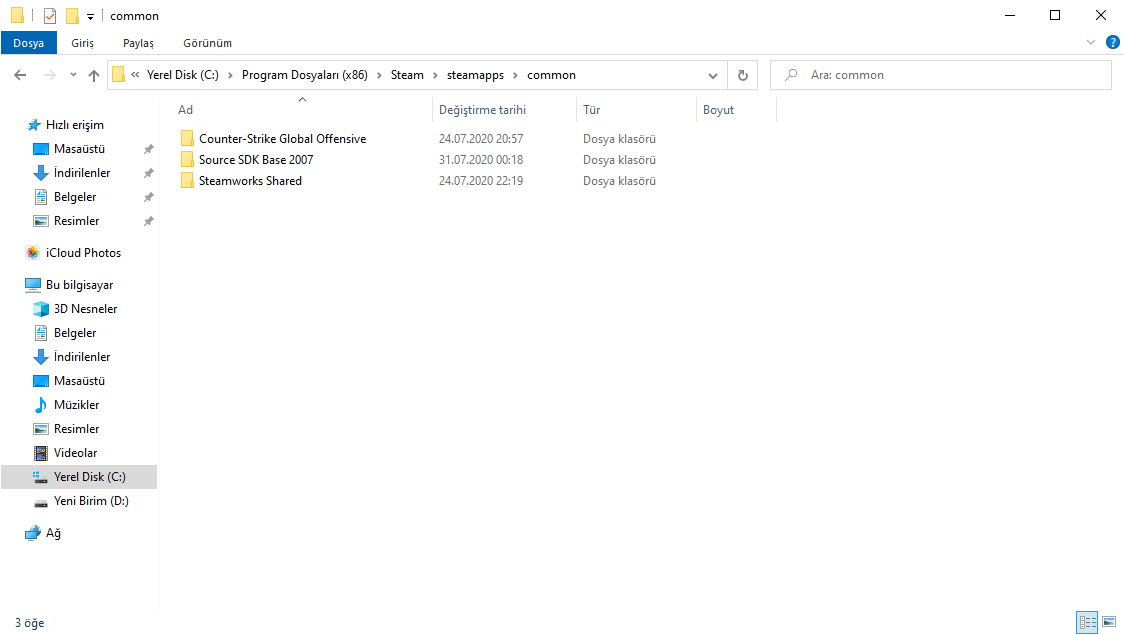Screen dimensions: 1125x635
Task: Click the refresh button in address bar
Action: click(743, 75)
